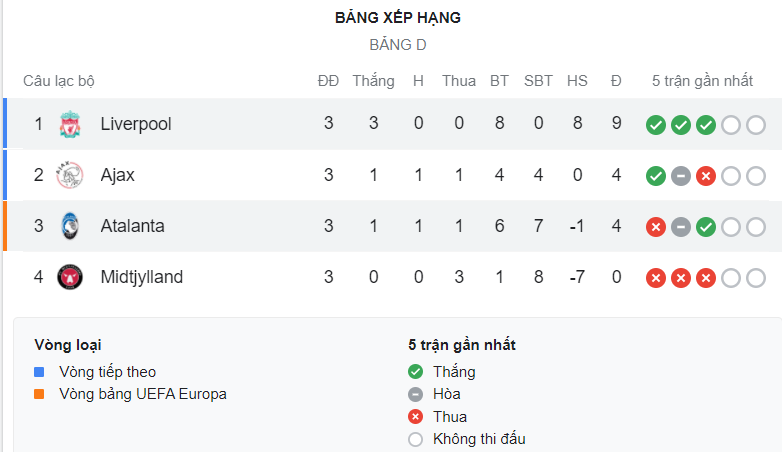Click Atalanta's green win icon
This screenshot has width=782, height=452.
point(706,227)
